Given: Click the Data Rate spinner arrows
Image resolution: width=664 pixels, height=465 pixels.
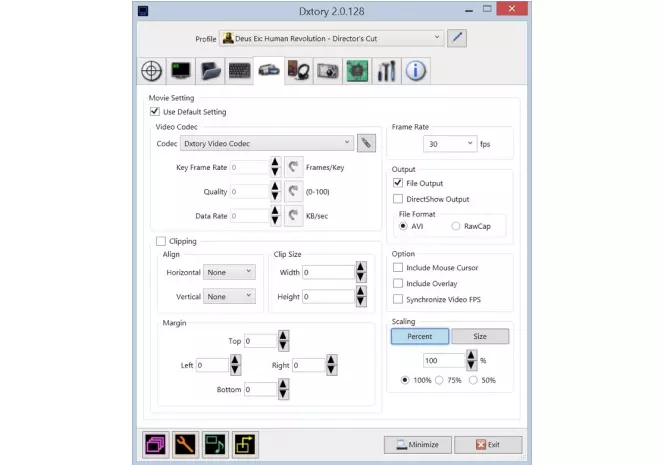Looking at the screenshot, I should (x=275, y=216).
